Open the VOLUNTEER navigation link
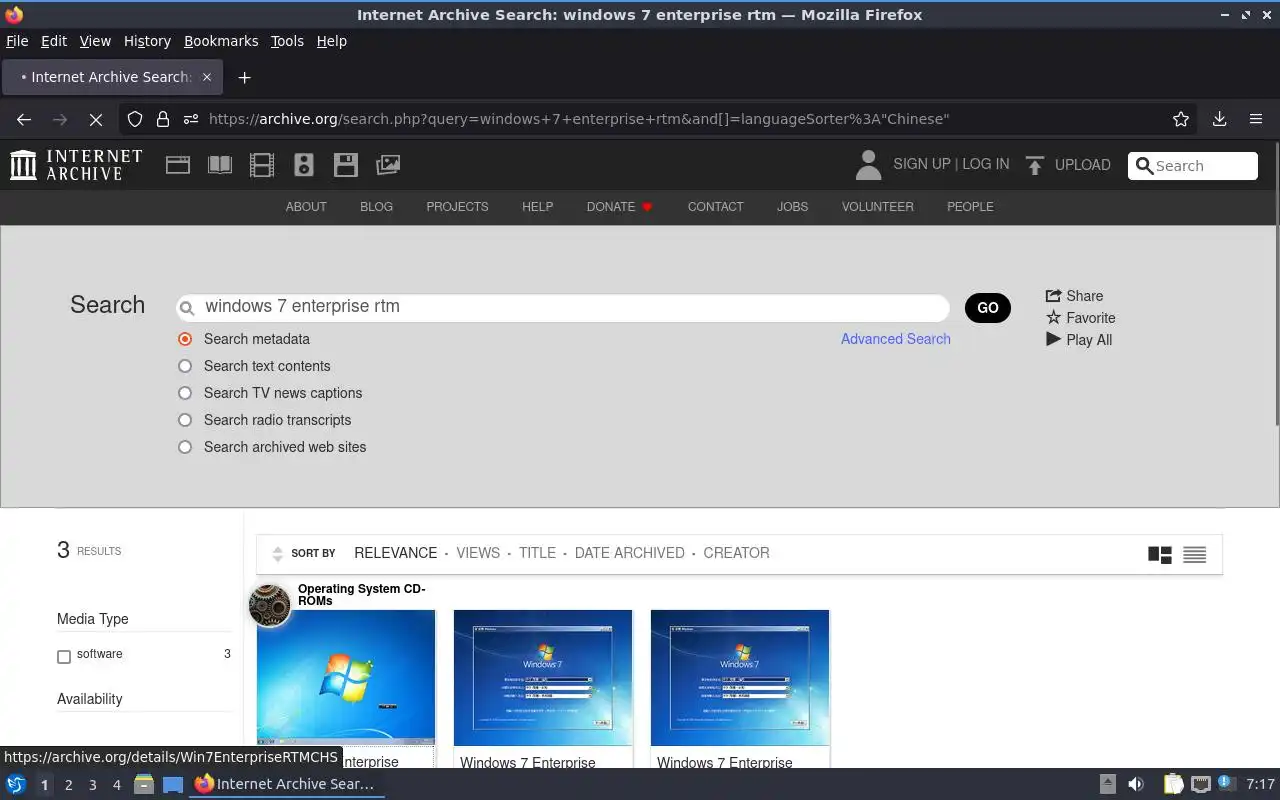 877,207
